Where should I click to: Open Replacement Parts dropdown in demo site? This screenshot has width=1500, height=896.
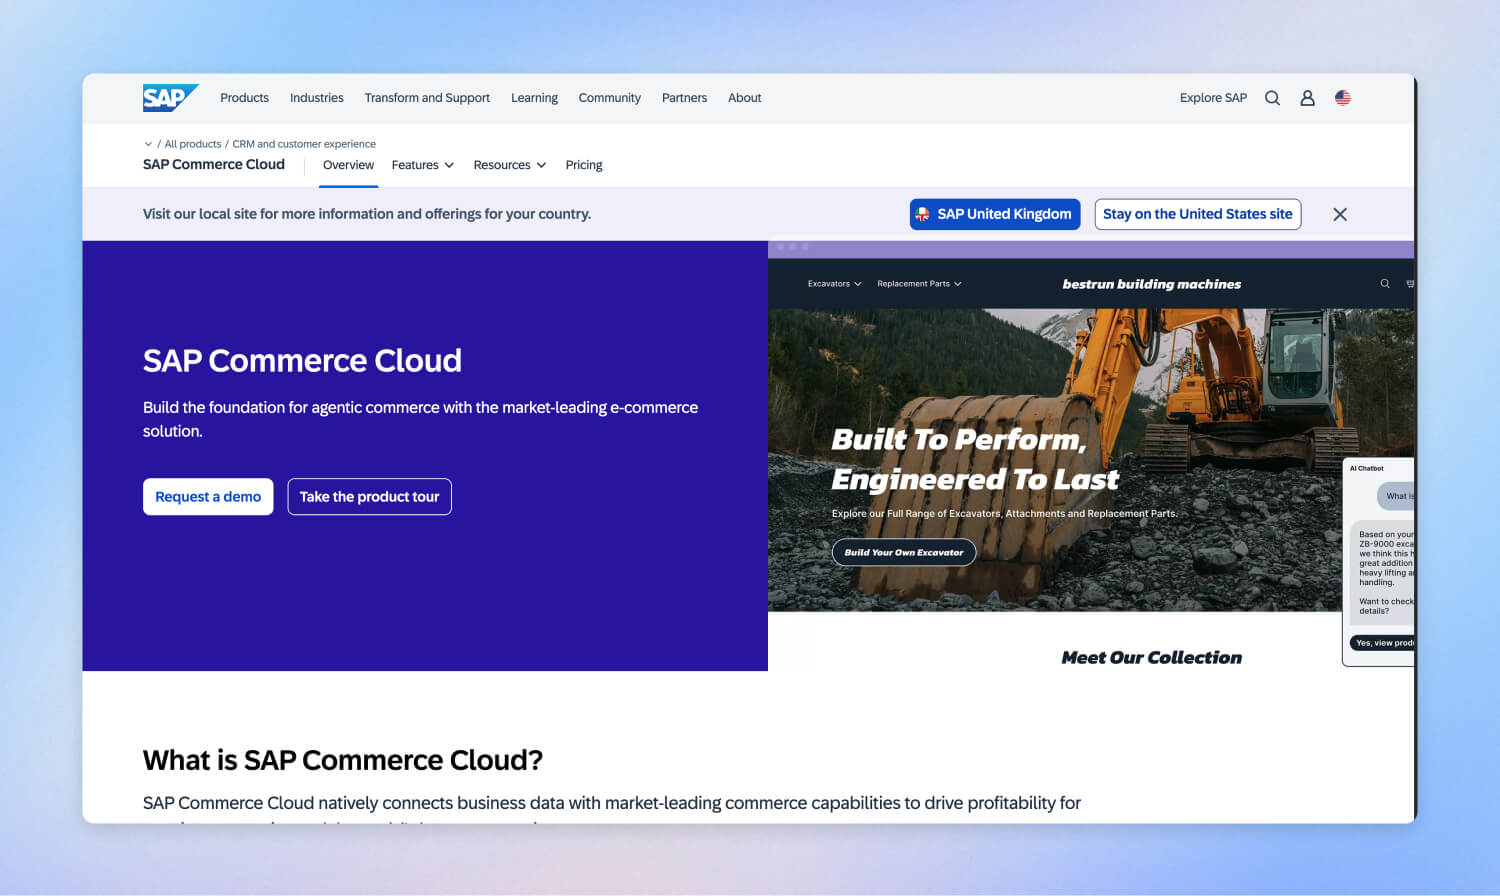click(x=919, y=284)
